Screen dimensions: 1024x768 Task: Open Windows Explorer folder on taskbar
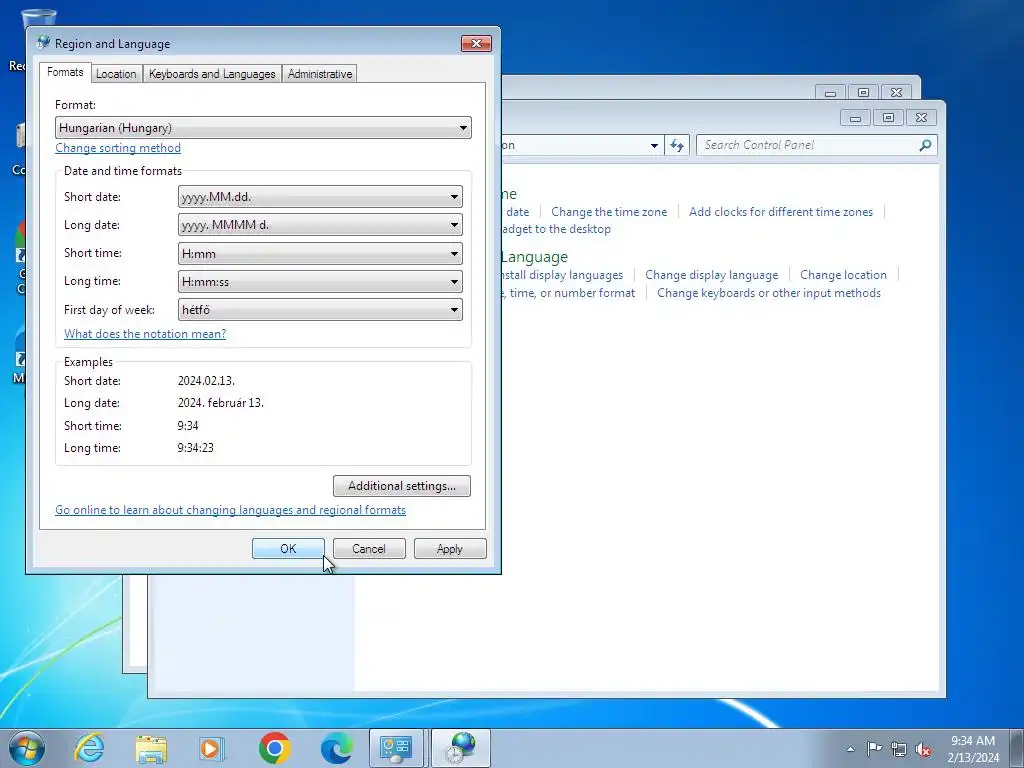click(151, 748)
